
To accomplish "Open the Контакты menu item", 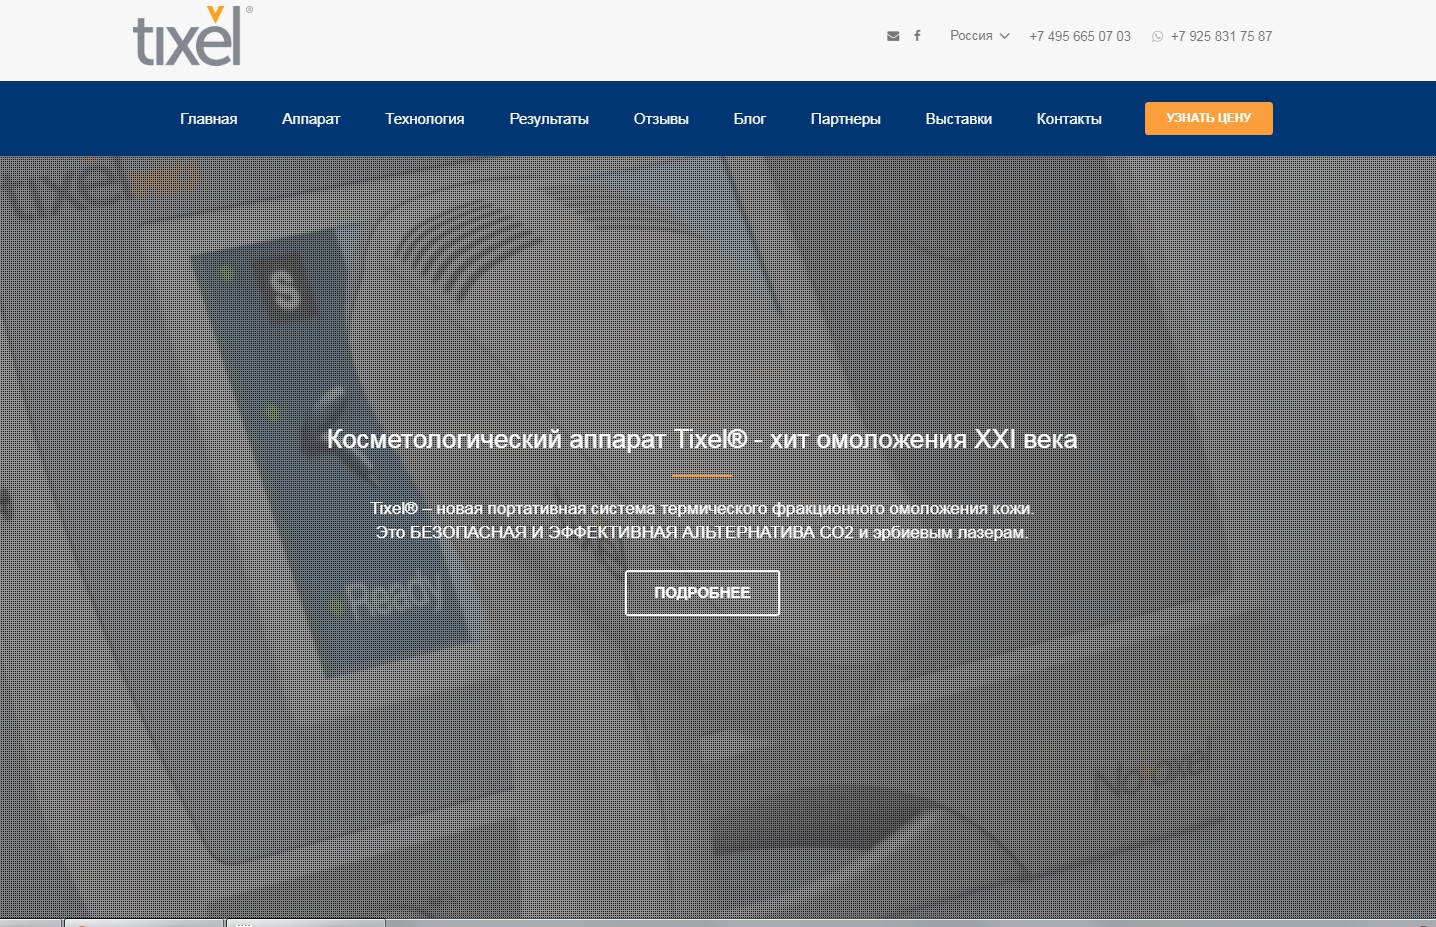I will pos(1069,119).
